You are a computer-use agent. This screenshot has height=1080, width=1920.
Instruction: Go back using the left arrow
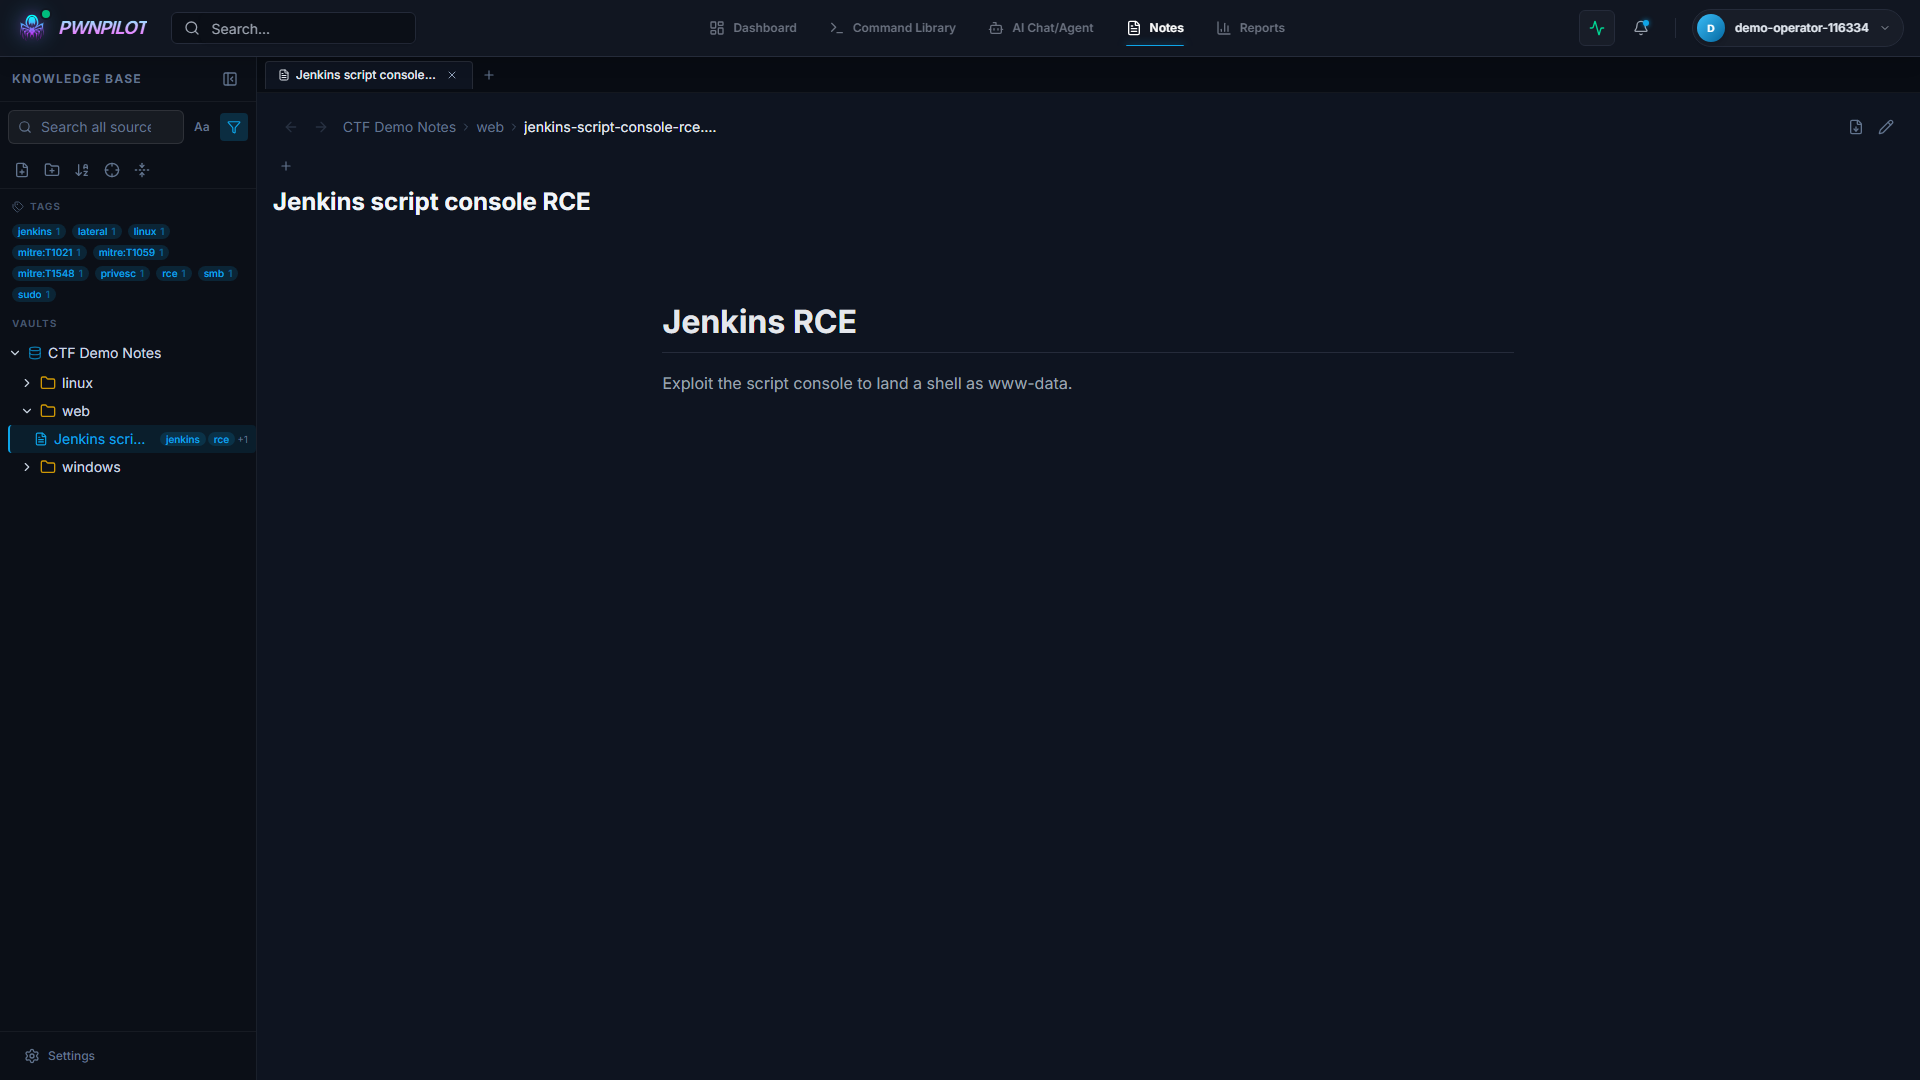291,127
